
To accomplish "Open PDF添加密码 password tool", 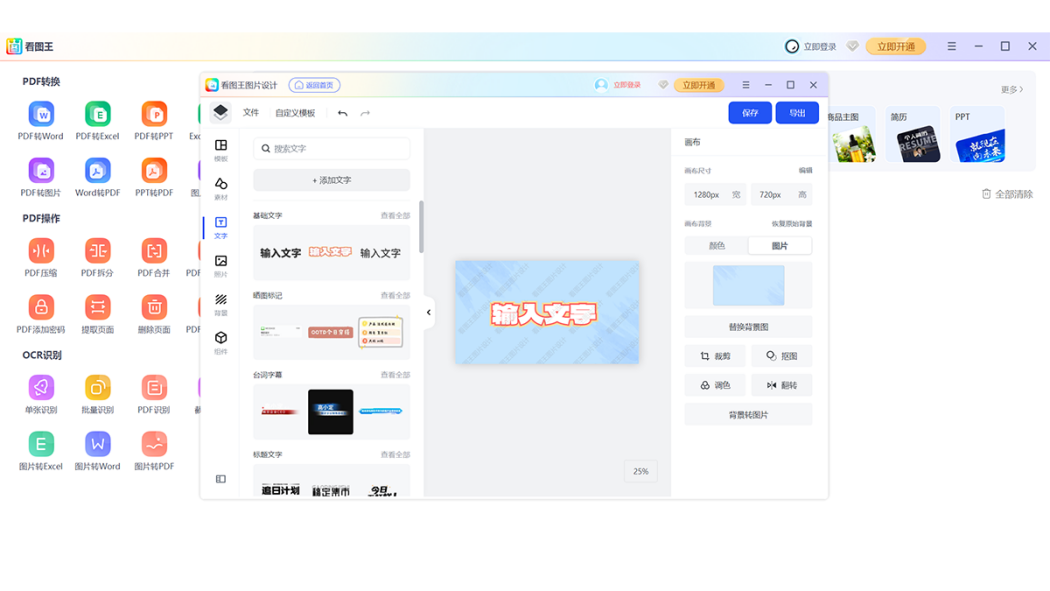I will click(41, 315).
